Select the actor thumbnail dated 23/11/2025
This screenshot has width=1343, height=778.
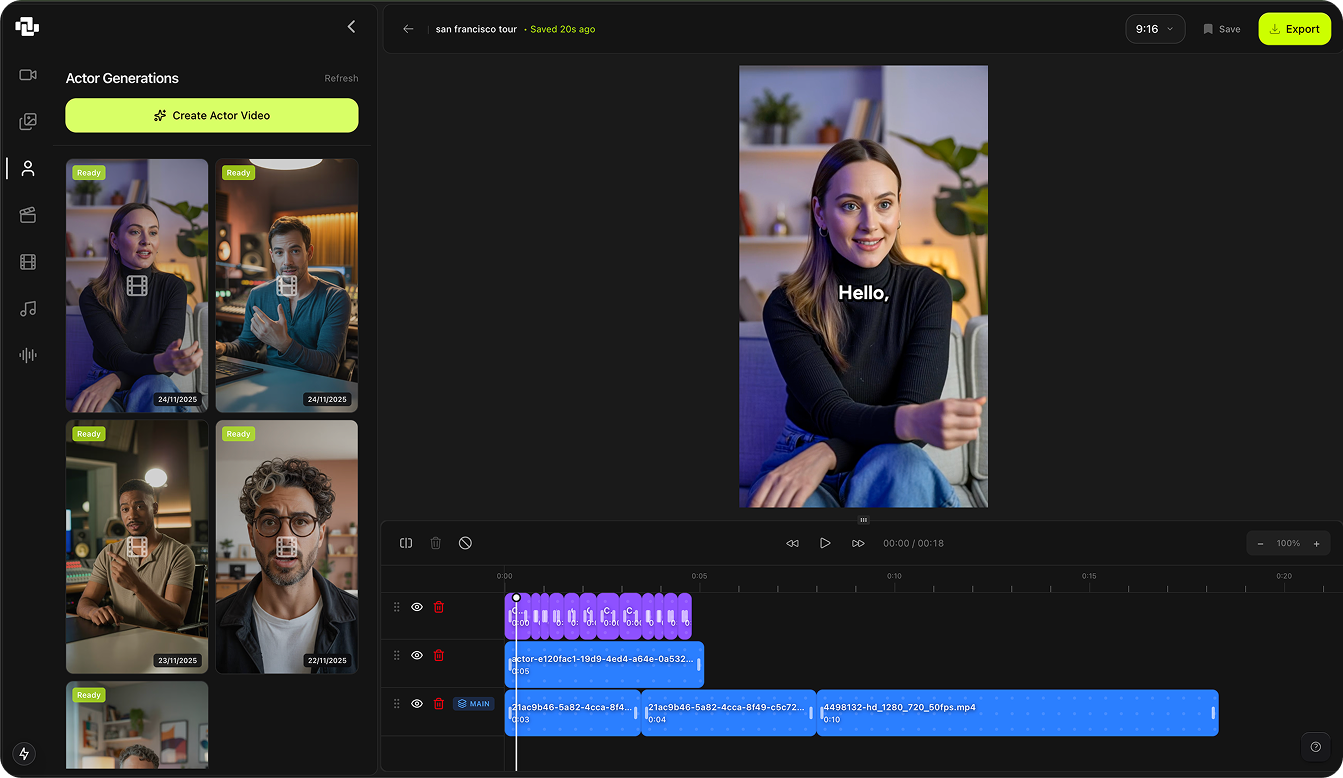(137, 547)
